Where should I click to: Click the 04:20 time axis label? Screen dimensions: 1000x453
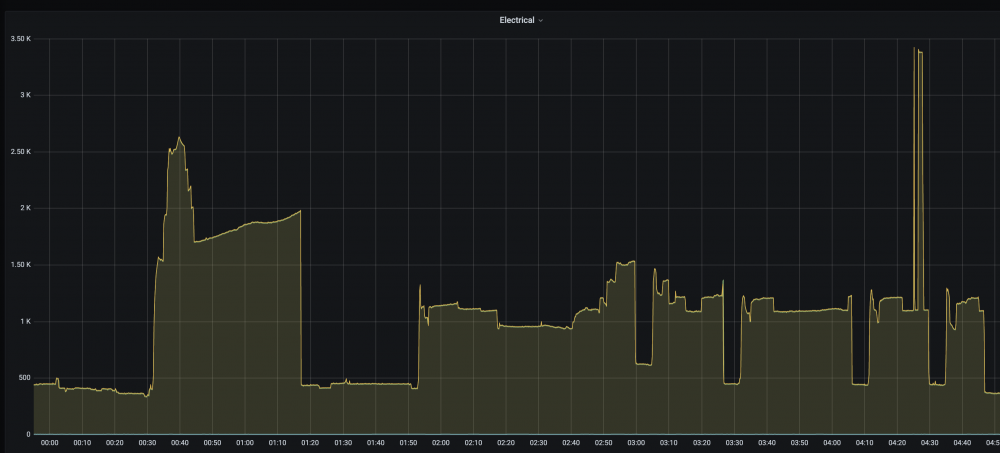pos(897,443)
